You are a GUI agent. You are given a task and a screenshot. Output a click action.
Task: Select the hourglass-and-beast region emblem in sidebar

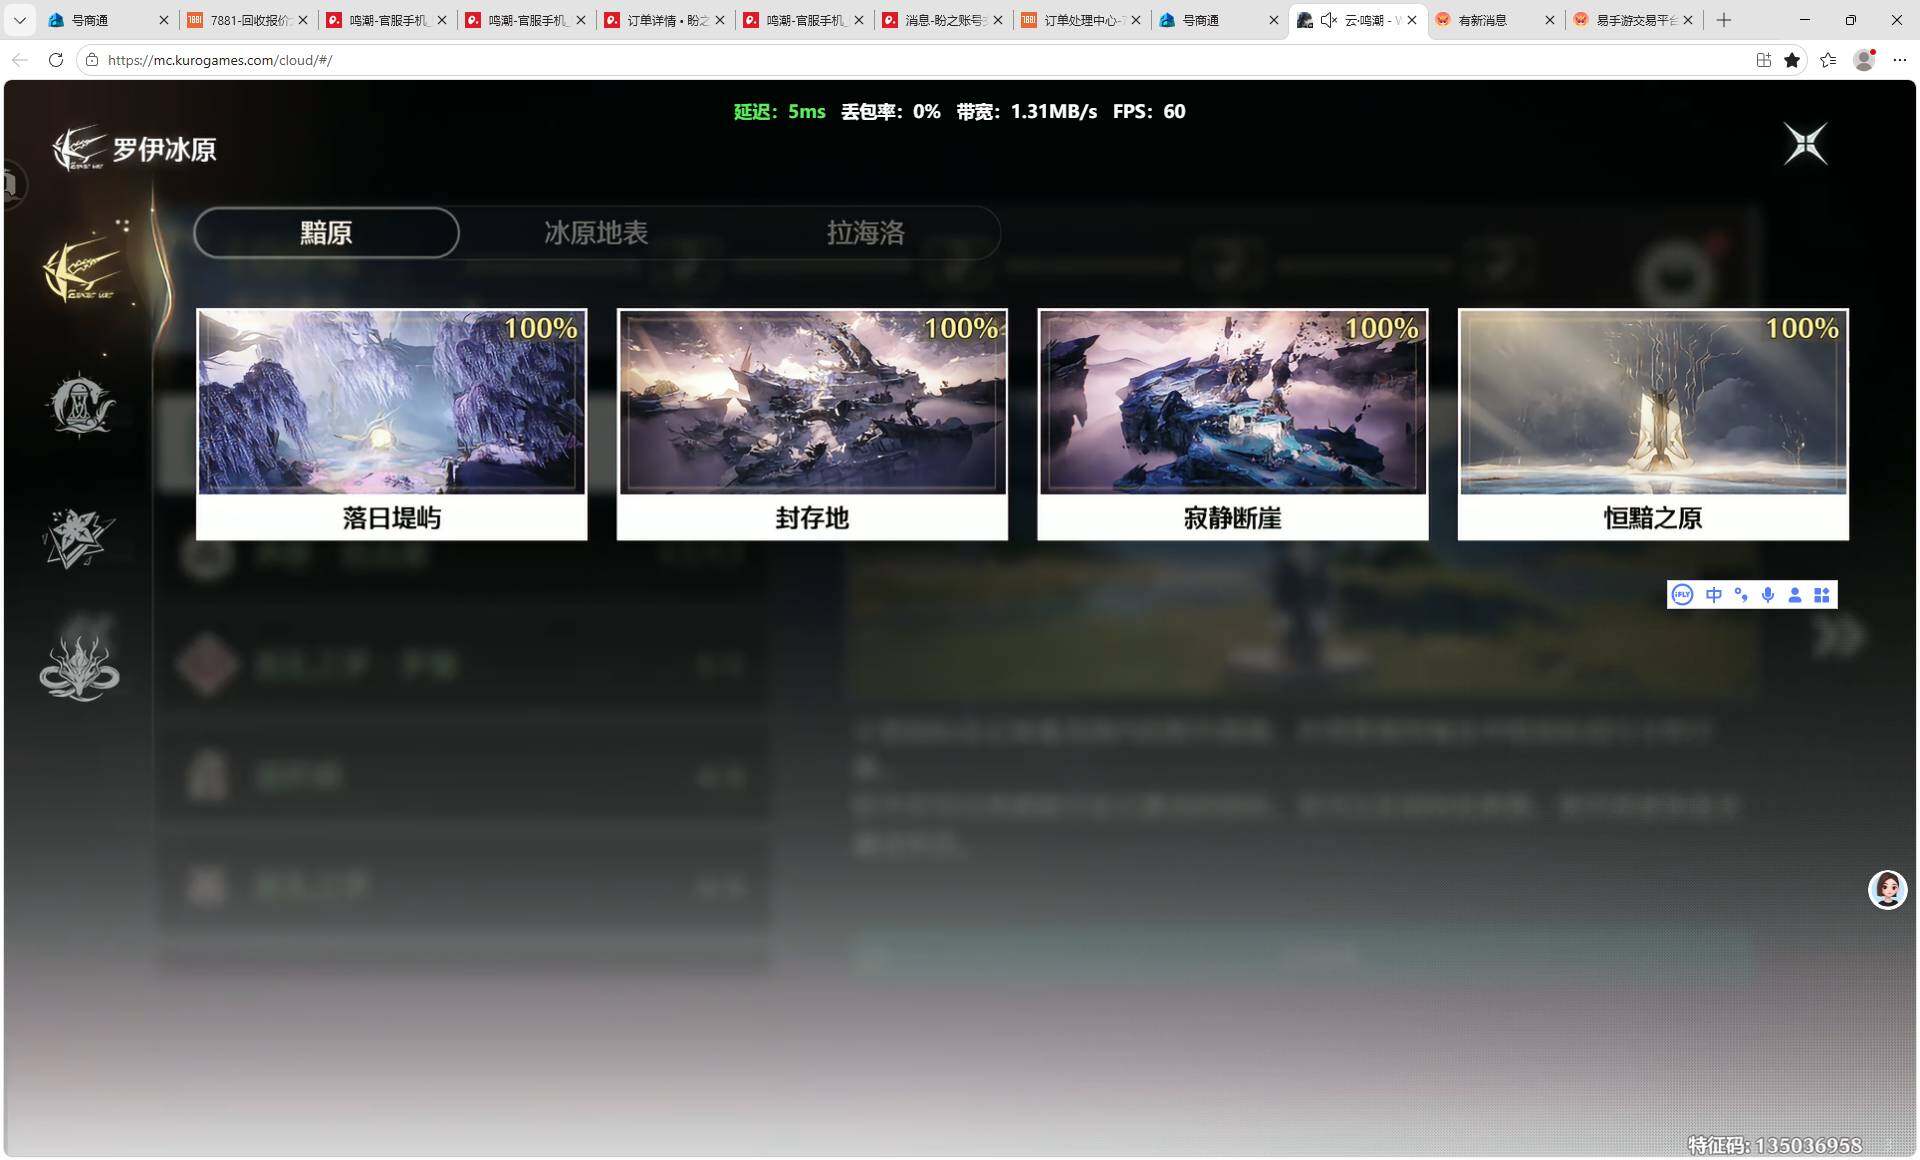point(81,405)
